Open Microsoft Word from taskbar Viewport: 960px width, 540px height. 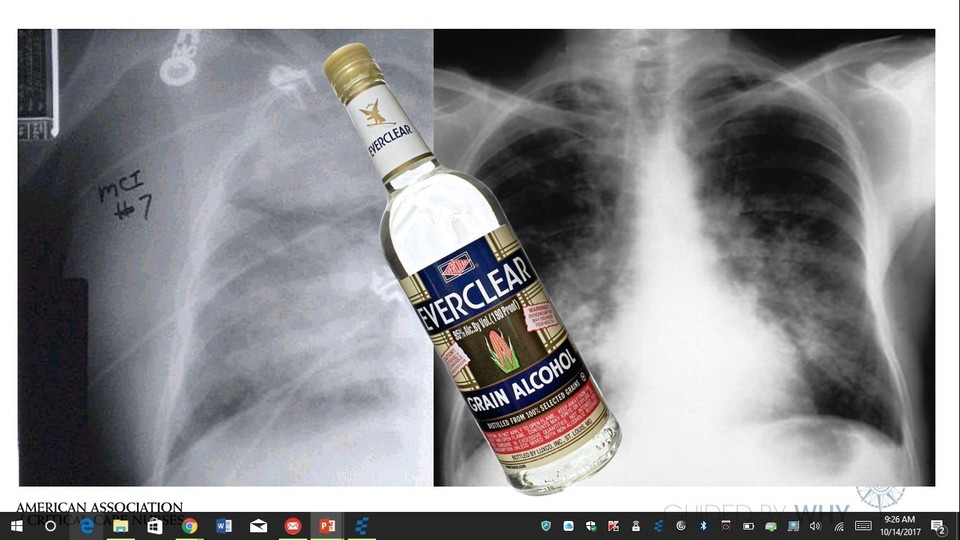(x=223, y=526)
